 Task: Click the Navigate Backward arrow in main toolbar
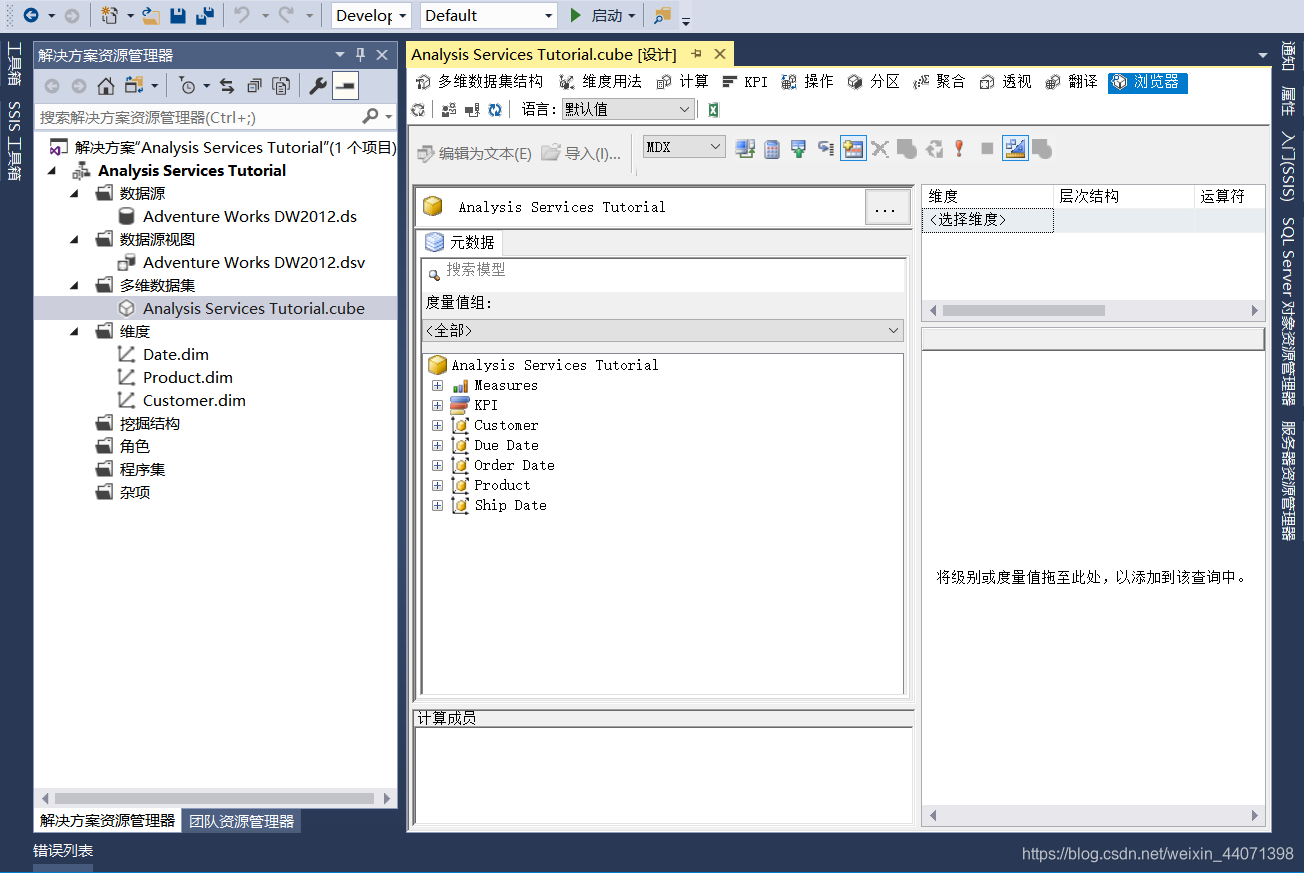point(31,15)
